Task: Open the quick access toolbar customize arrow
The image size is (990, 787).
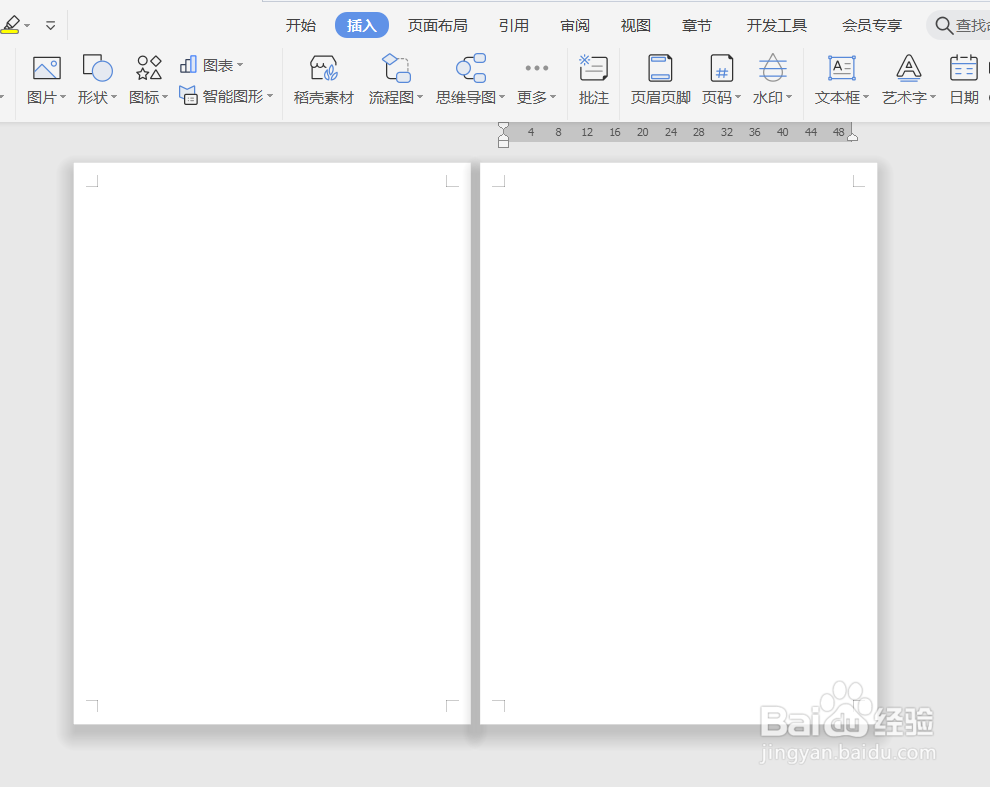Action: (x=51, y=25)
